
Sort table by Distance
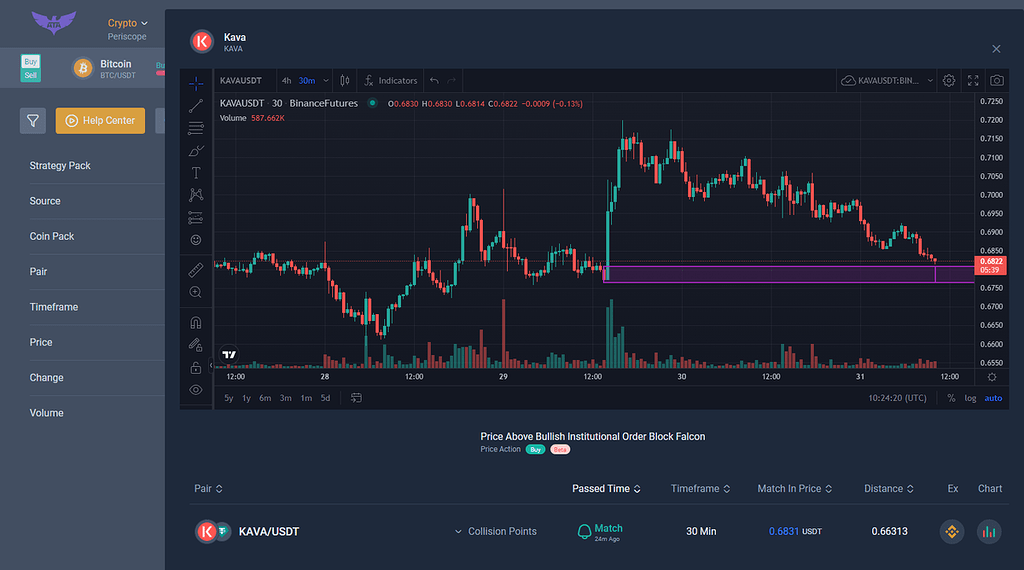click(x=889, y=488)
